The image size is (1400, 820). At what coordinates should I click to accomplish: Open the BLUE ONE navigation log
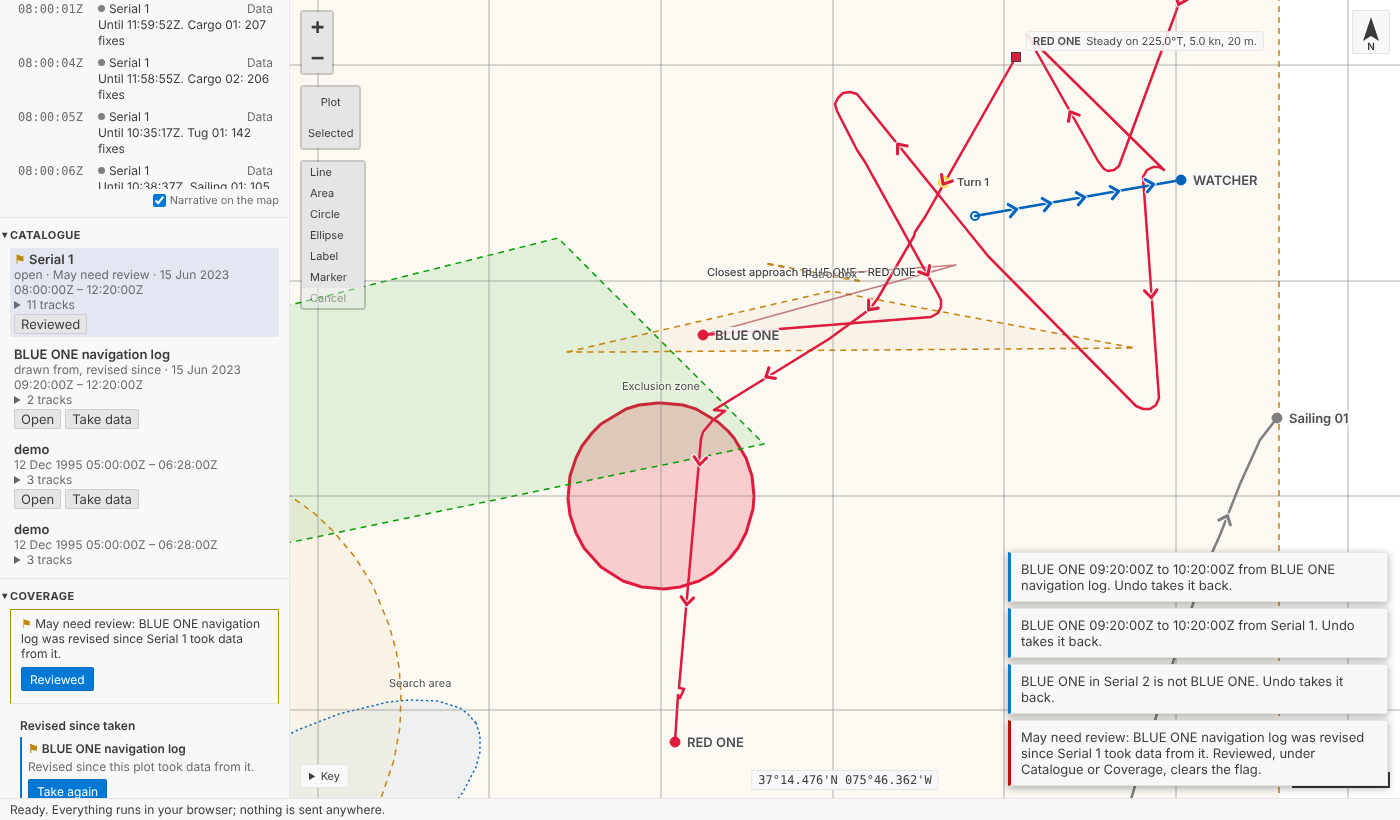[37, 419]
